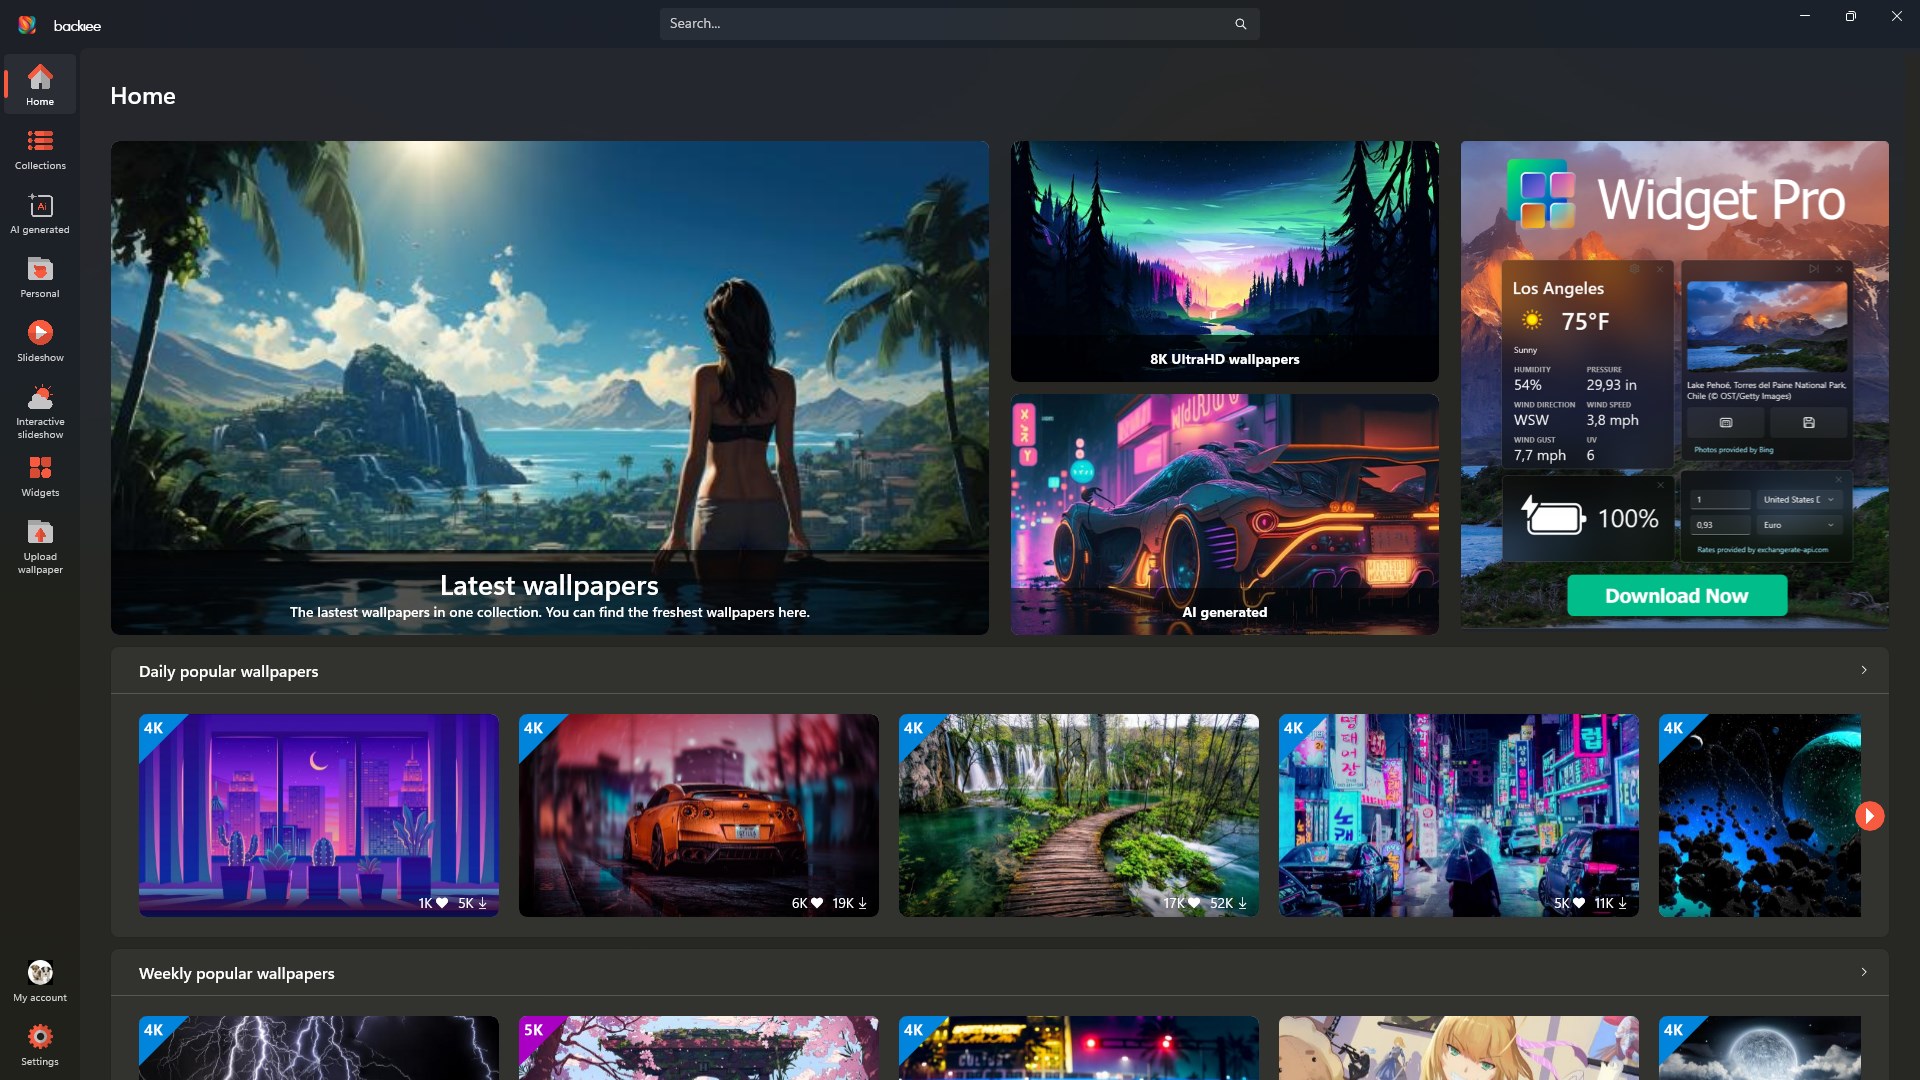Open My account profile picture
This screenshot has height=1080, width=1920.
click(x=40, y=972)
